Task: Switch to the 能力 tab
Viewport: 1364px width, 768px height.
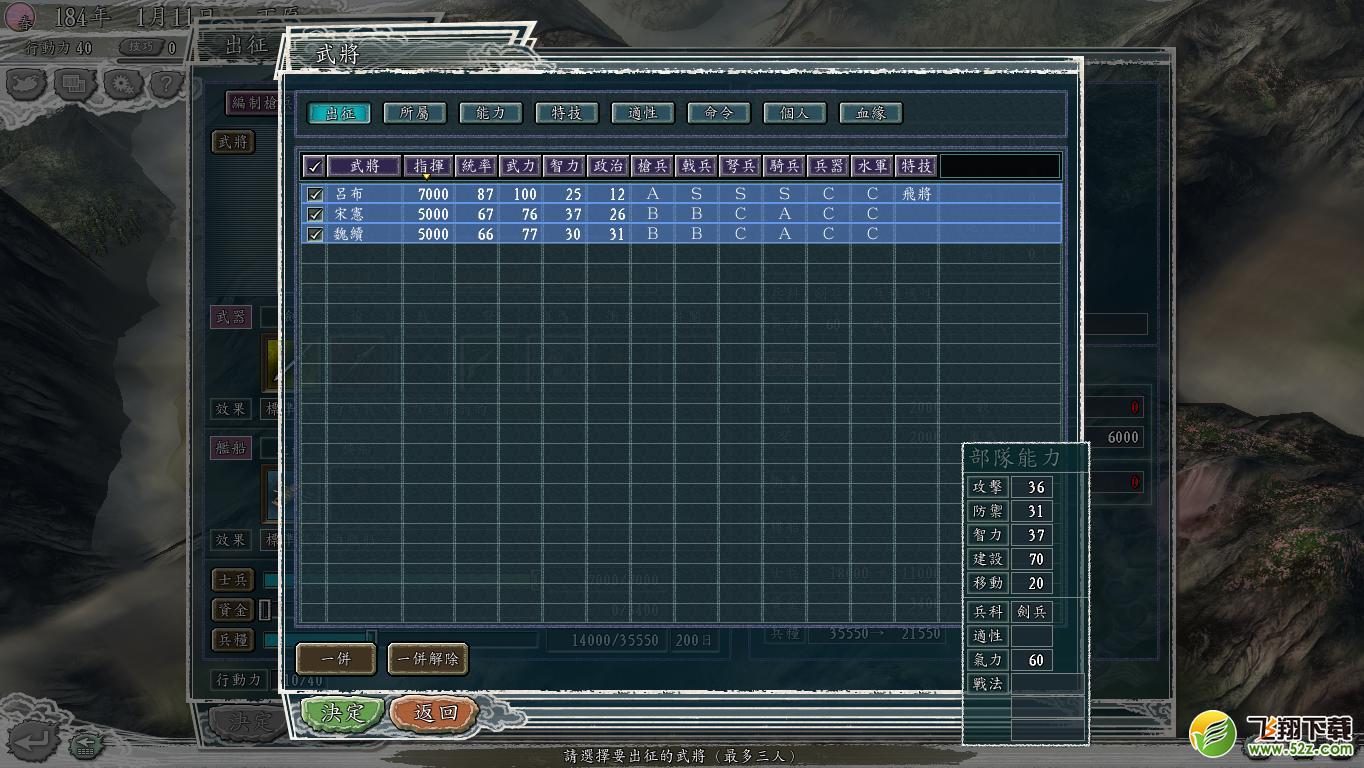Action: tap(491, 113)
